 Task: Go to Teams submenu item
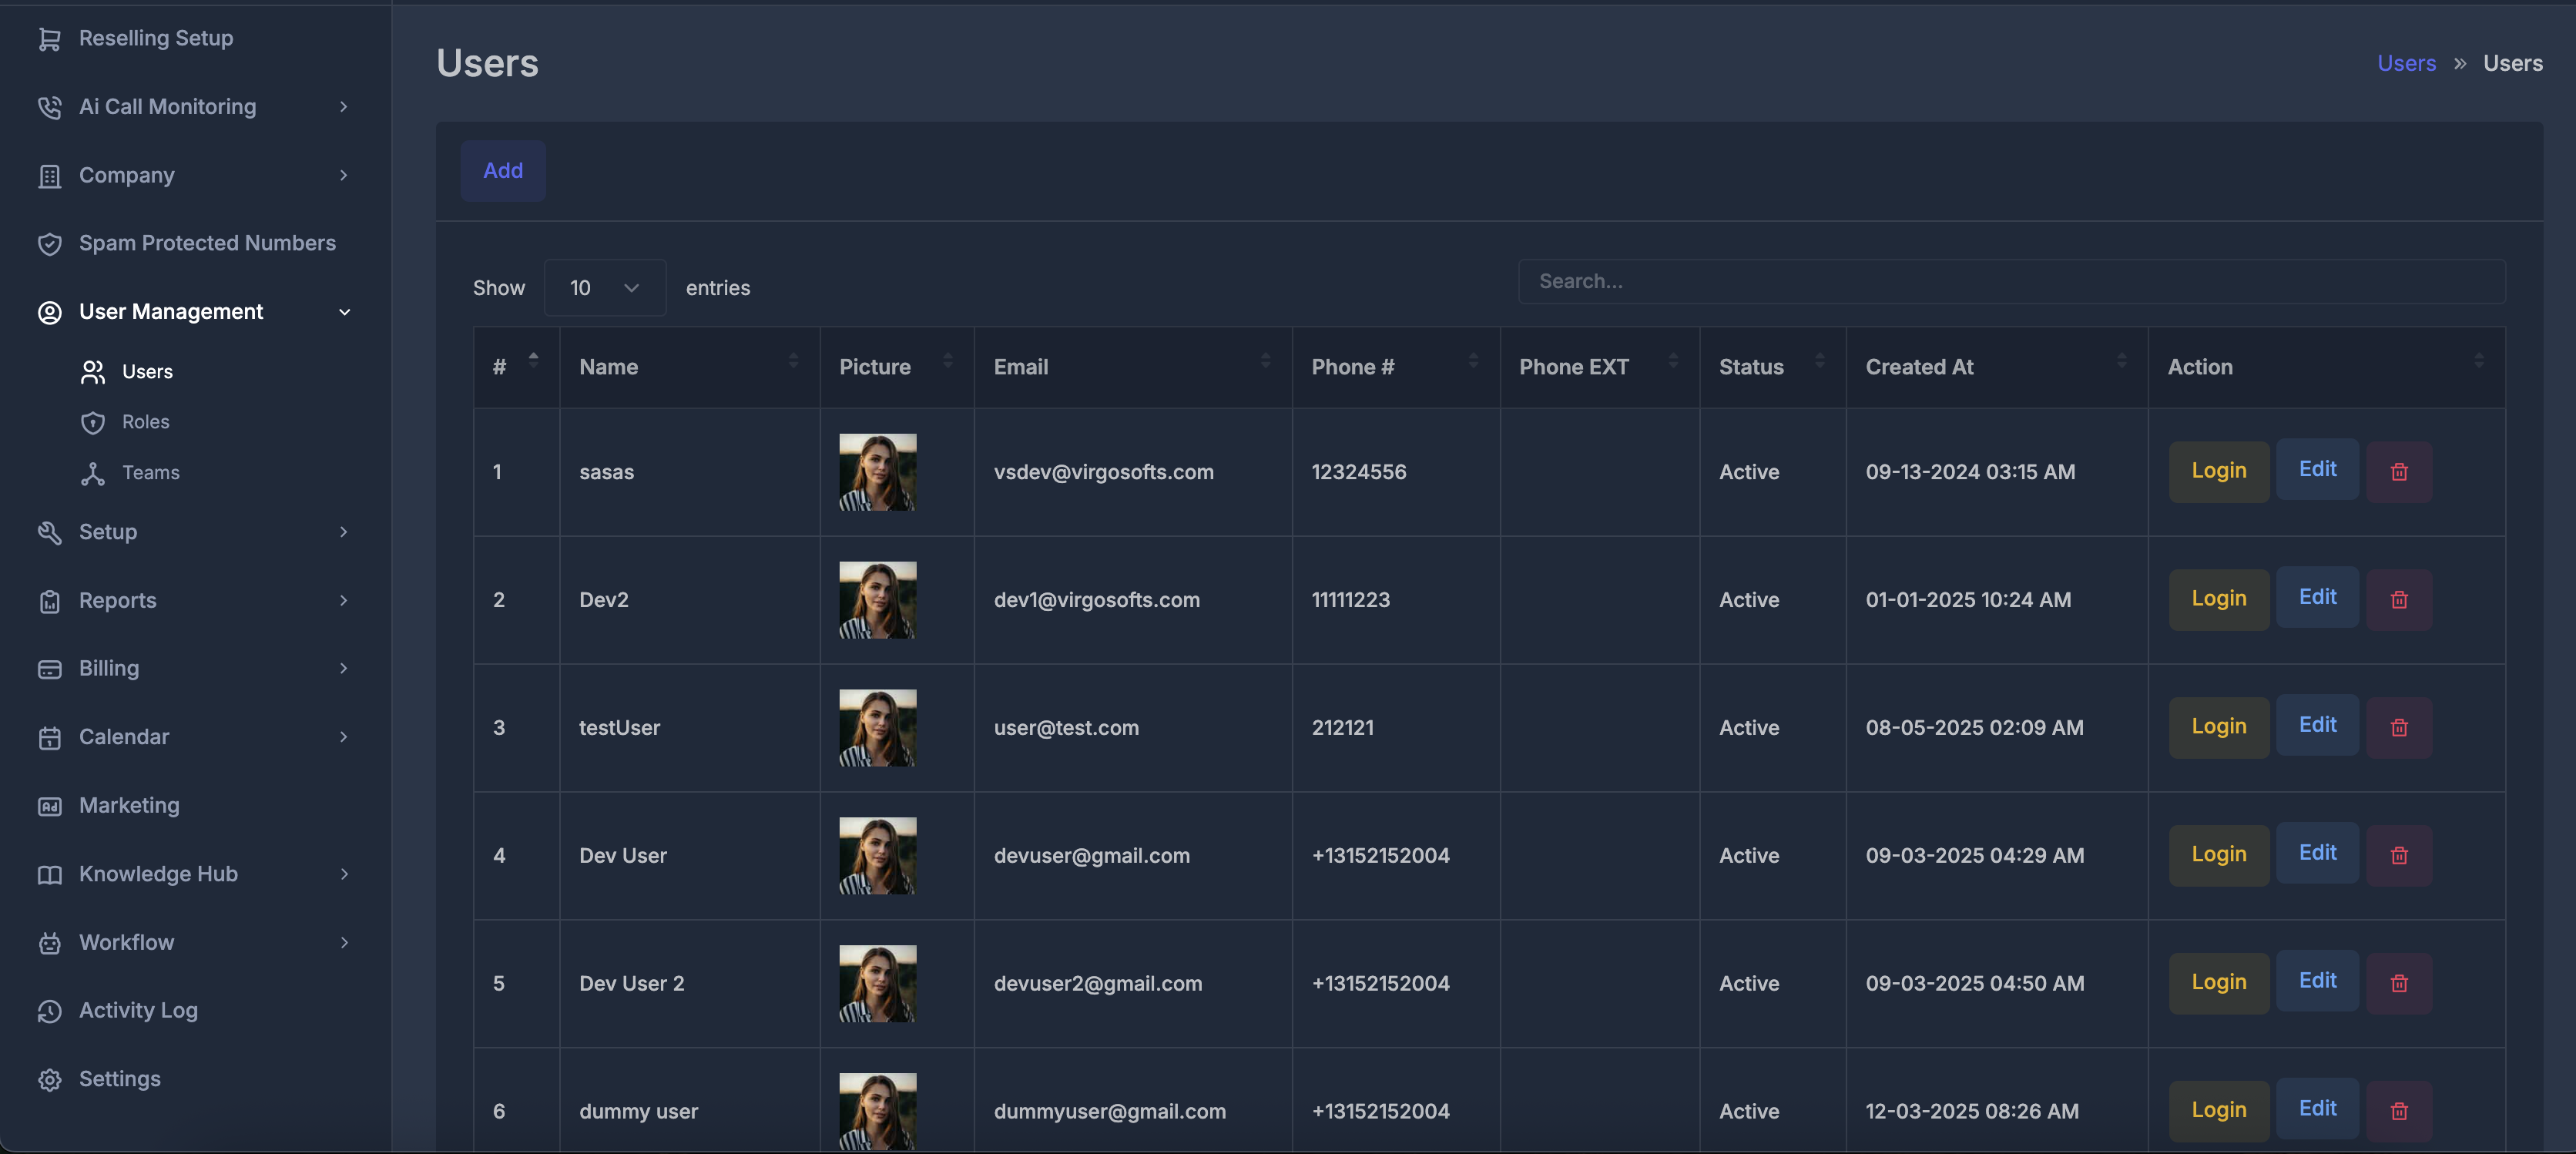pyautogui.click(x=150, y=474)
